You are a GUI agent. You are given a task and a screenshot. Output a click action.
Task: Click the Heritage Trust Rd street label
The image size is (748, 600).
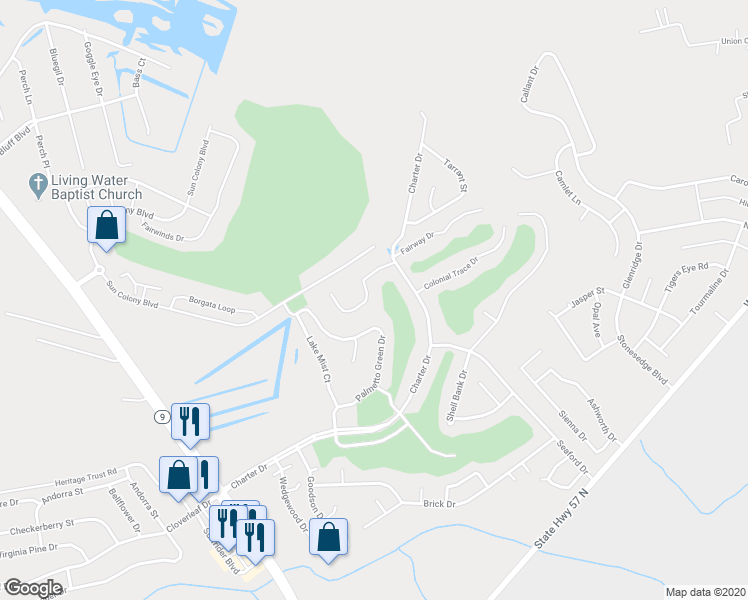86,476
